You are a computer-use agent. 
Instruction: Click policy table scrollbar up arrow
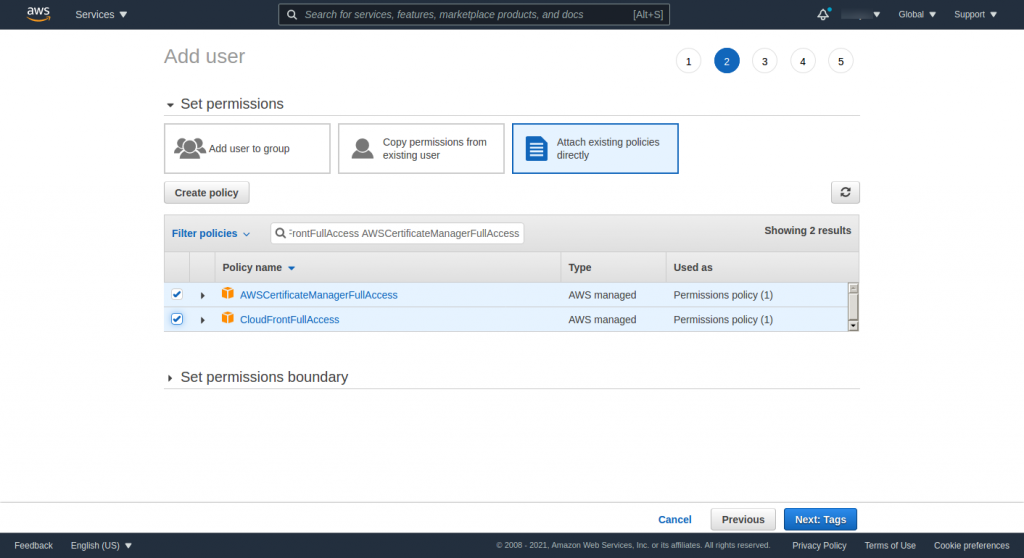[x=853, y=288]
